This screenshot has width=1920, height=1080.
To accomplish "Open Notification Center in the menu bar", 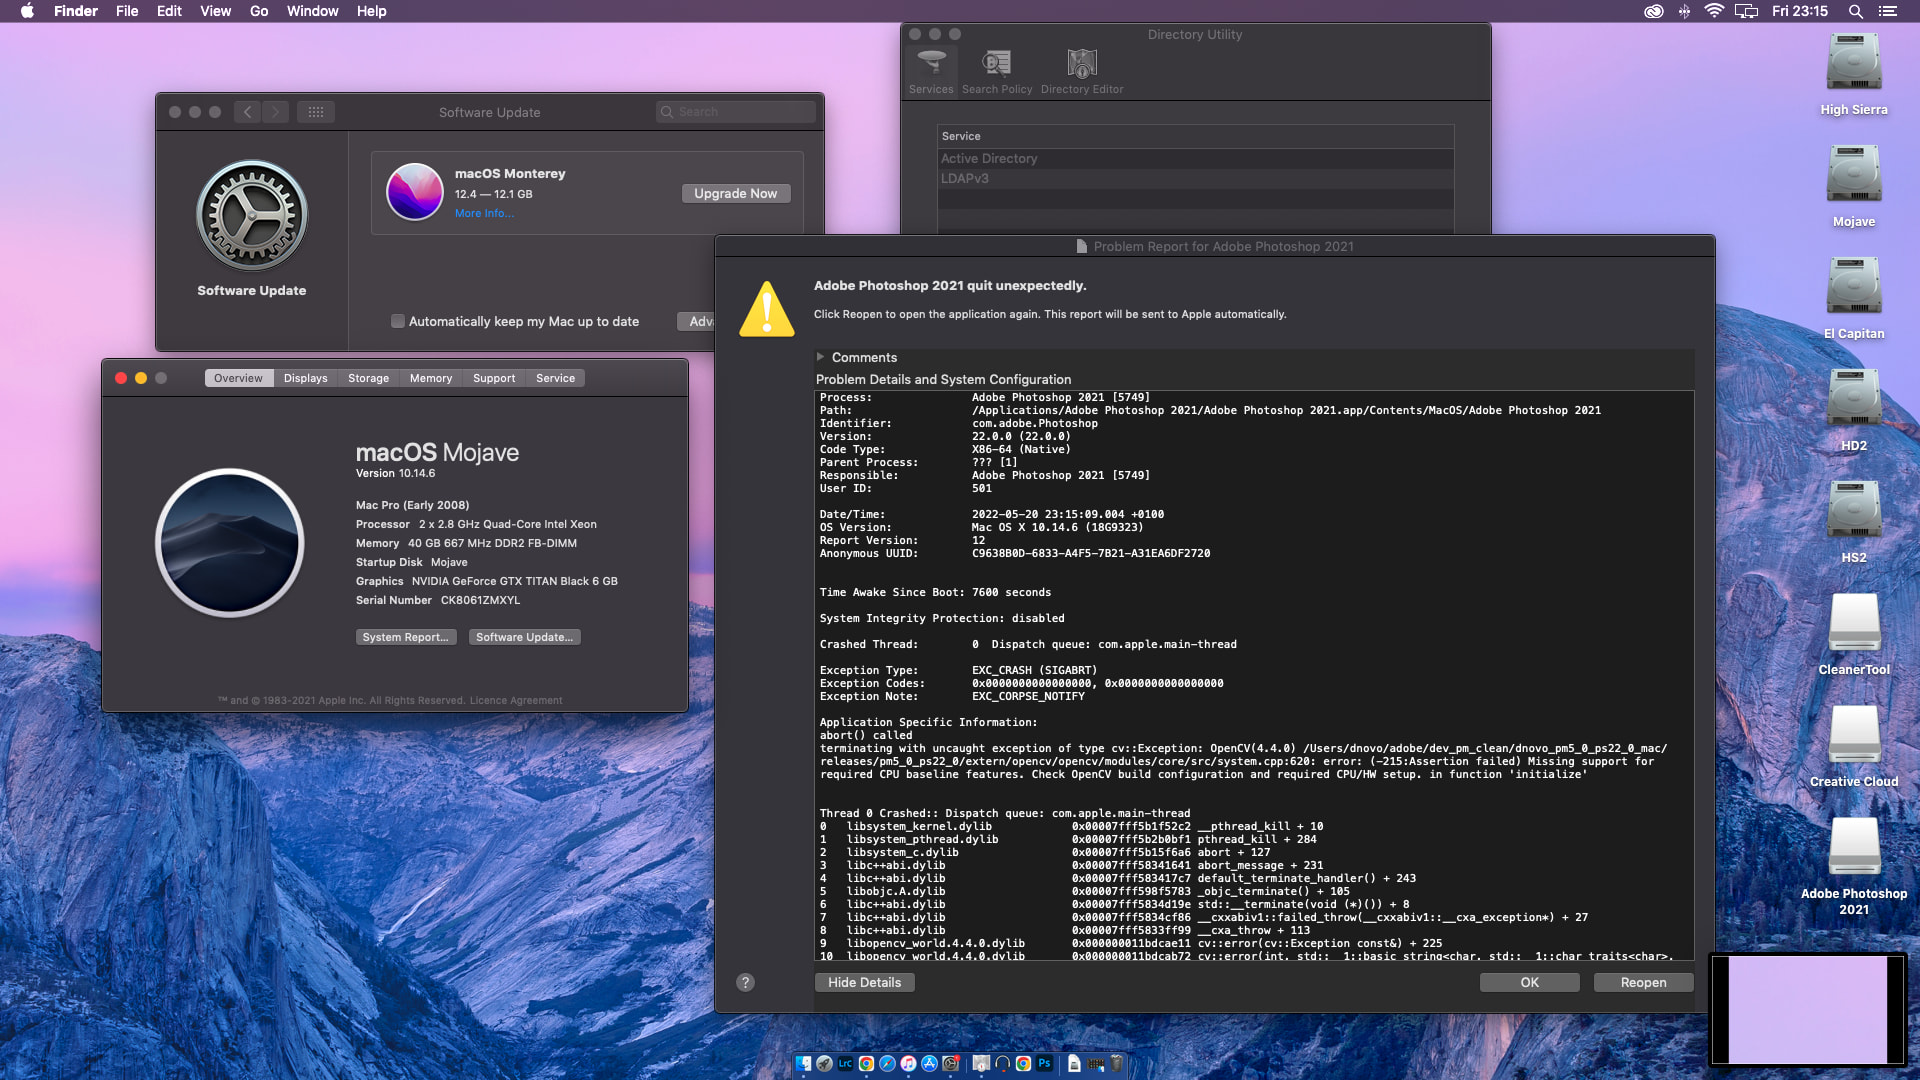I will [1887, 11].
